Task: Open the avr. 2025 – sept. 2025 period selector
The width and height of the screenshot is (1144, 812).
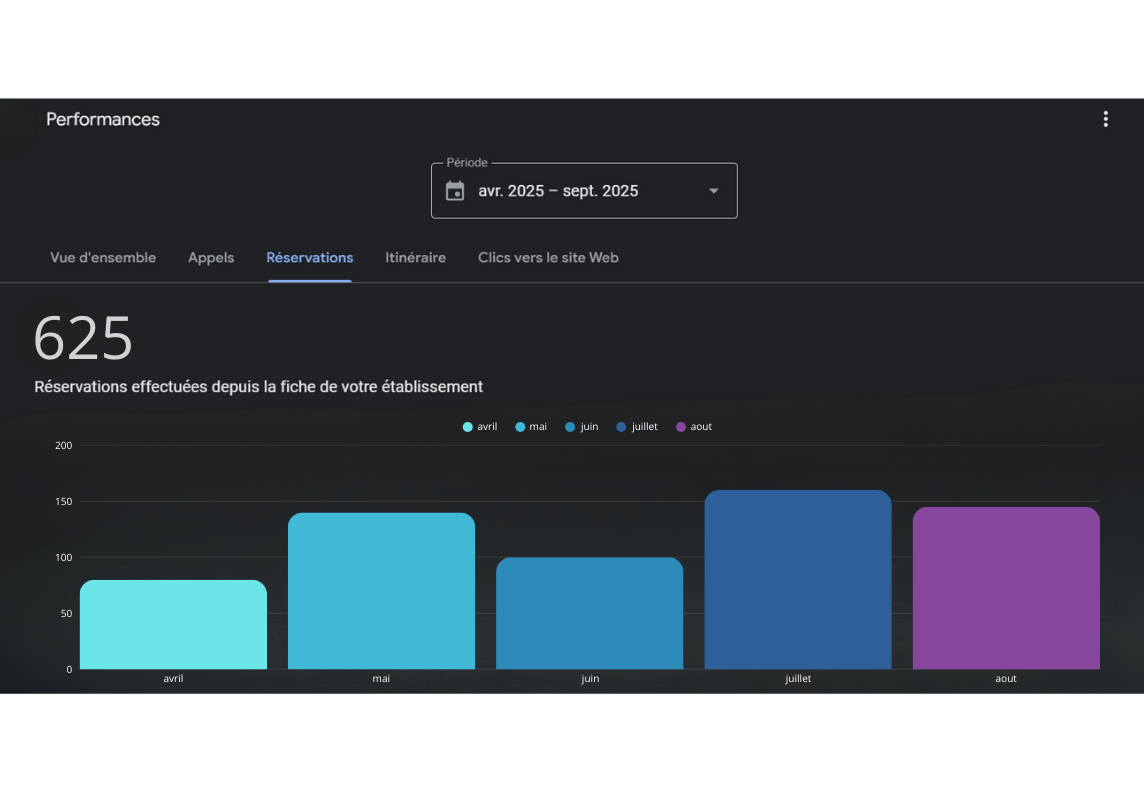Action: click(558, 191)
